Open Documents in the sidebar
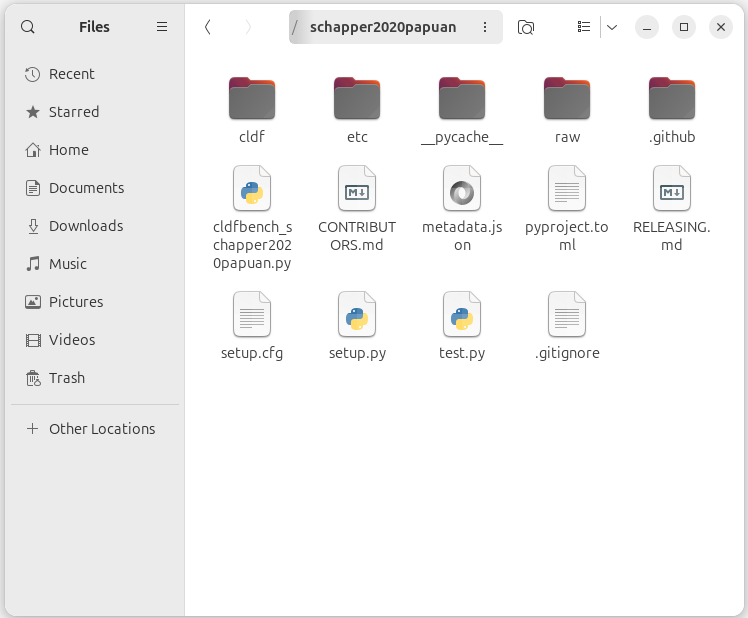The image size is (748, 618). click(95, 188)
